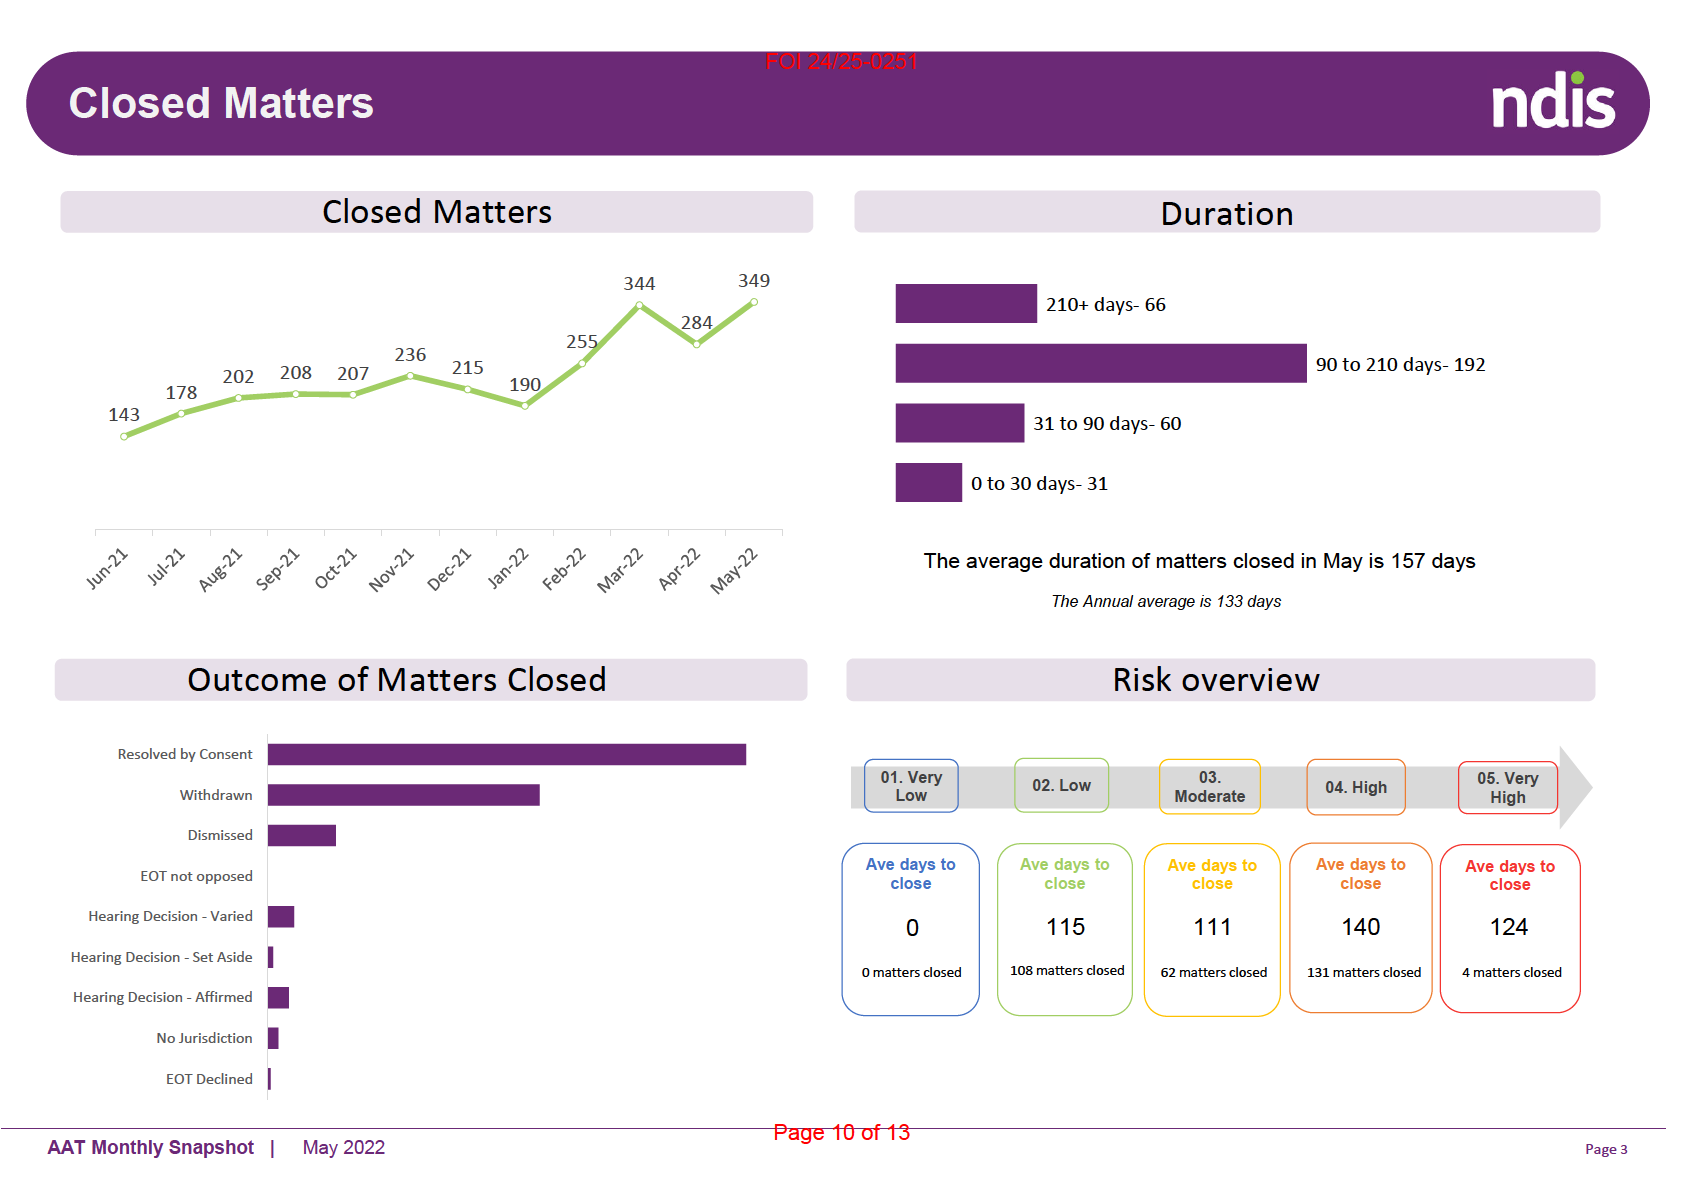Open the High card showing 131 matters closed
This screenshot has width=1682, height=1192.
(x=1360, y=929)
